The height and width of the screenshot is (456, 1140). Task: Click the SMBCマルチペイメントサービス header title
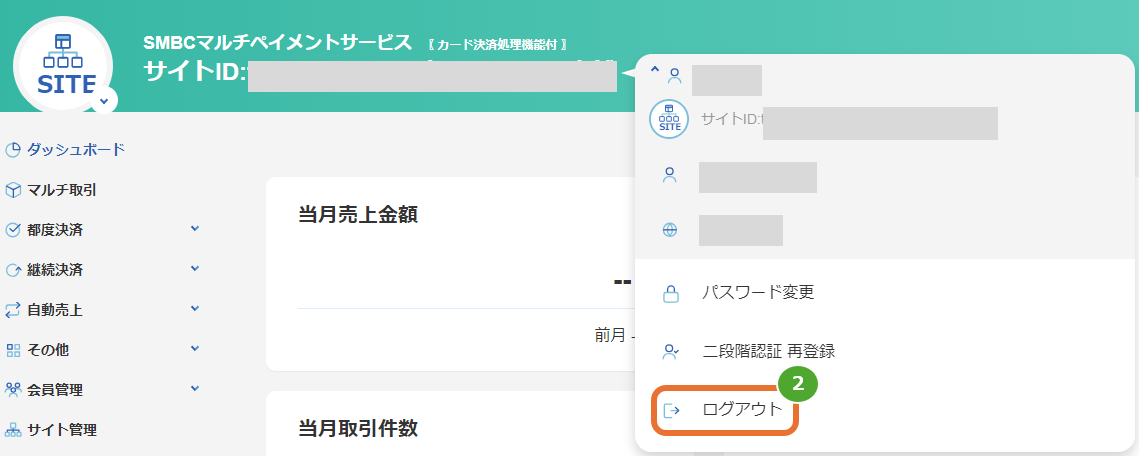pos(278,43)
